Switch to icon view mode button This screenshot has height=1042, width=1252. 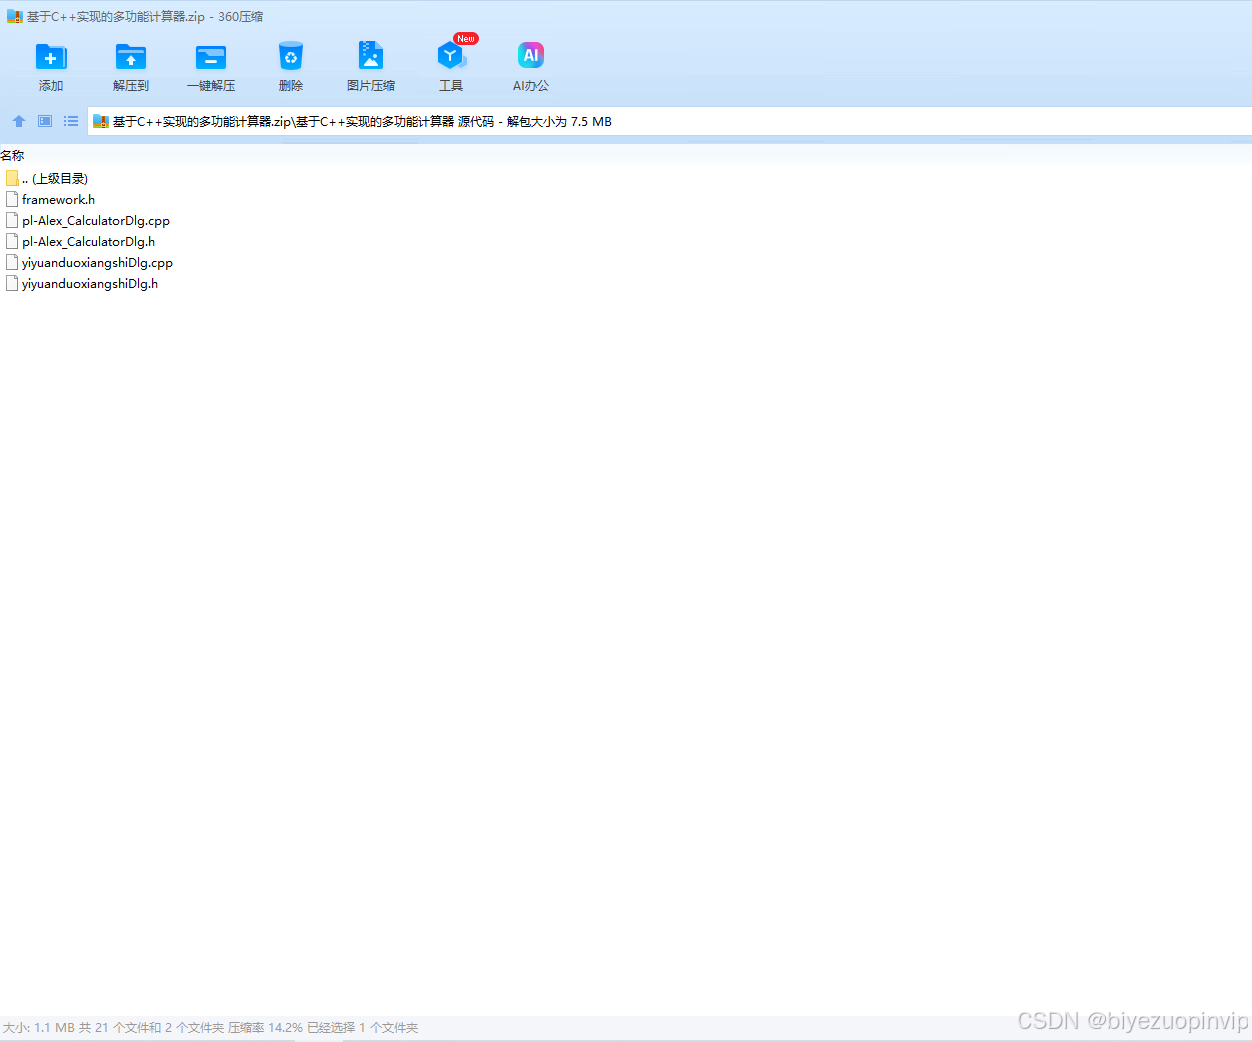45,121
